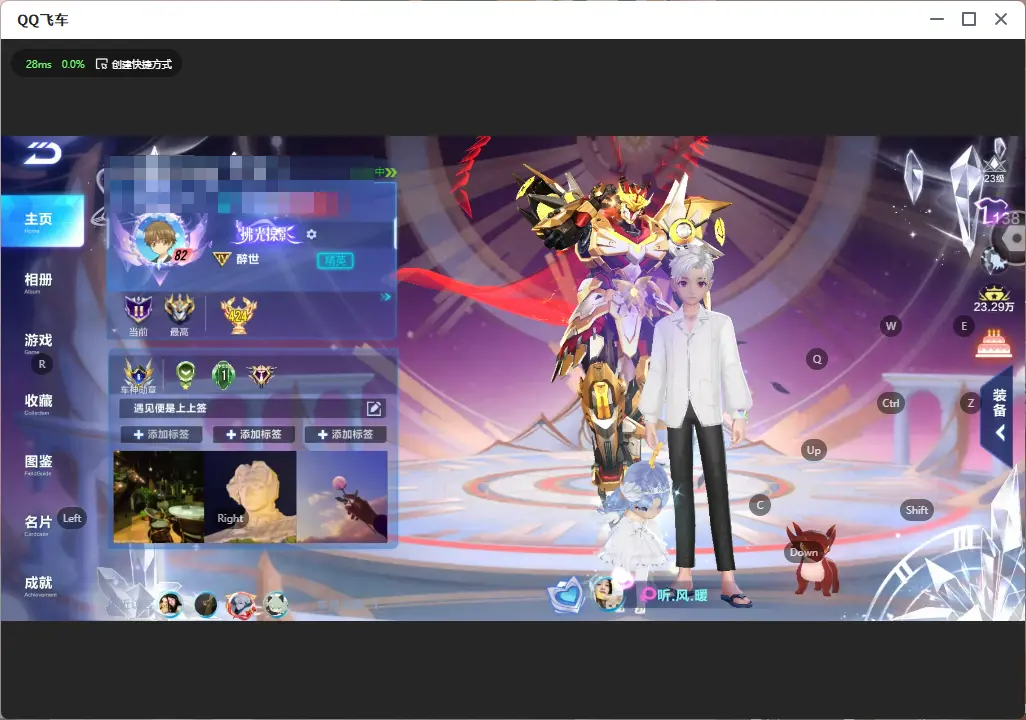Screen dimensions: 1026x720
Task: Click the birthday cake icon
Action: tap(993, 345)
